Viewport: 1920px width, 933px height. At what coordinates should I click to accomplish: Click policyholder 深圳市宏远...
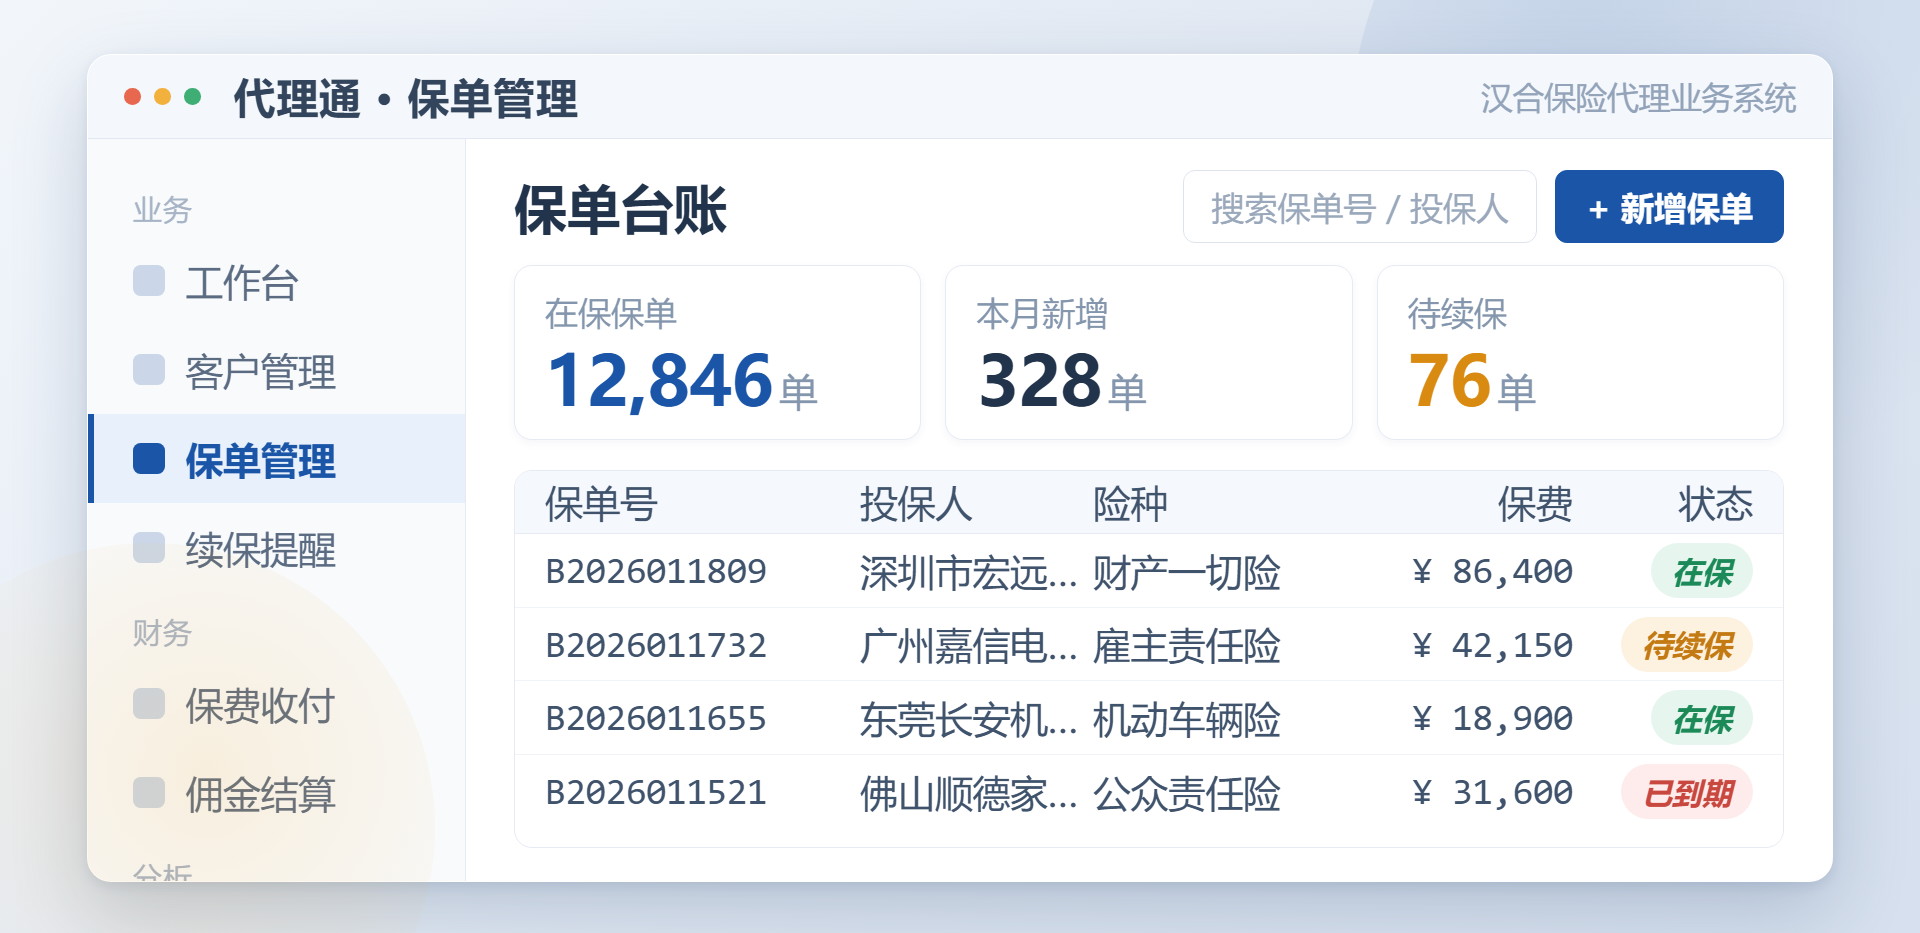coord(968,572)
